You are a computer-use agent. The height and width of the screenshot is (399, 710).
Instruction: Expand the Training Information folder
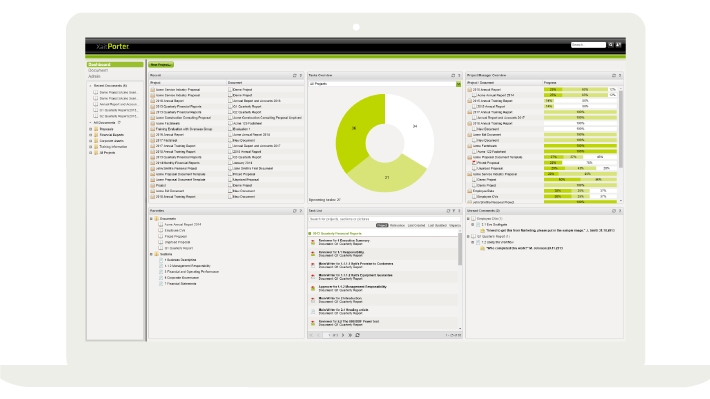coord(91,147)
